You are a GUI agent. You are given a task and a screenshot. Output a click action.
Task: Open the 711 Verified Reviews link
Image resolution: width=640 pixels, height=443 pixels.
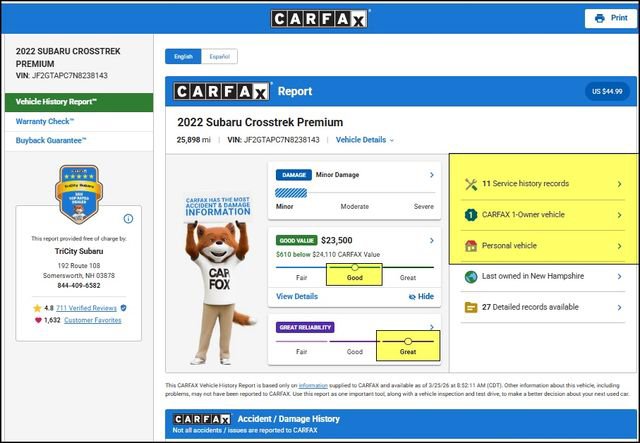coord(86,308)
